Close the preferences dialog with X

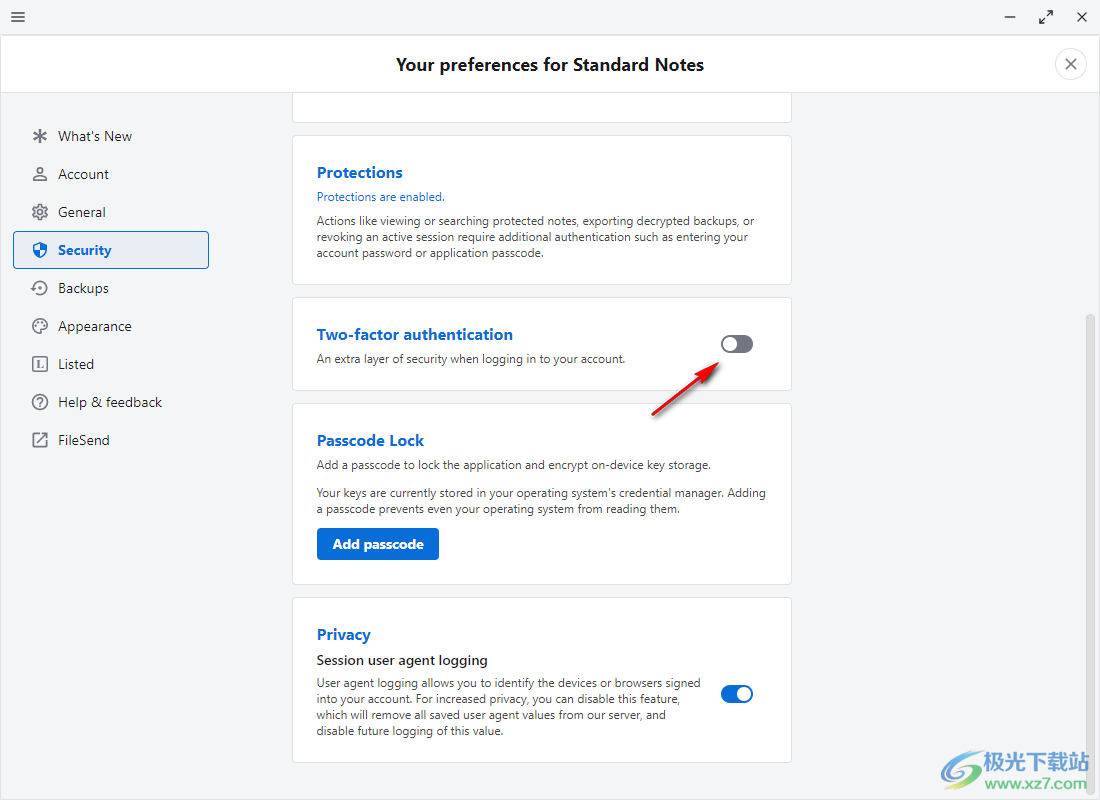pos(1071,65)
